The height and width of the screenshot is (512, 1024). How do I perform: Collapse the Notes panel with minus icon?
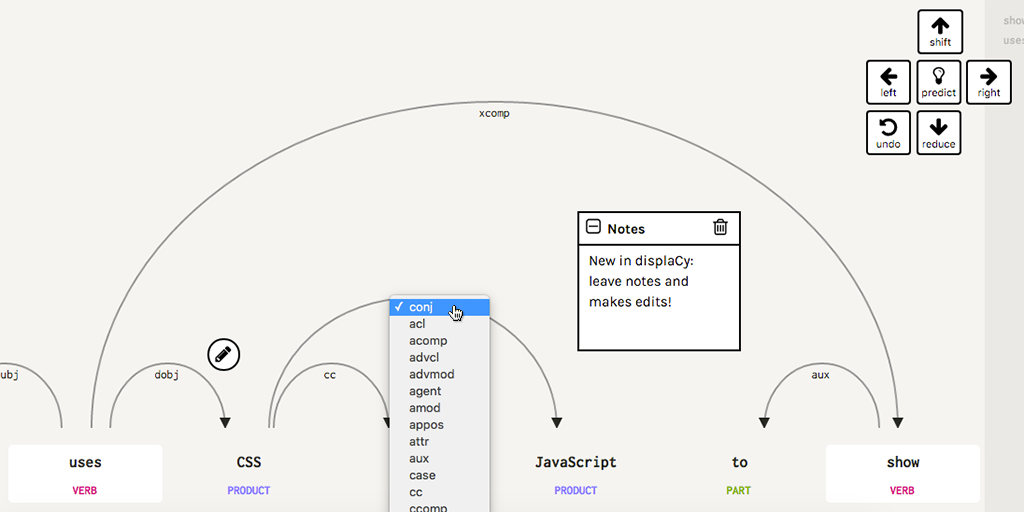click(593, 228)
